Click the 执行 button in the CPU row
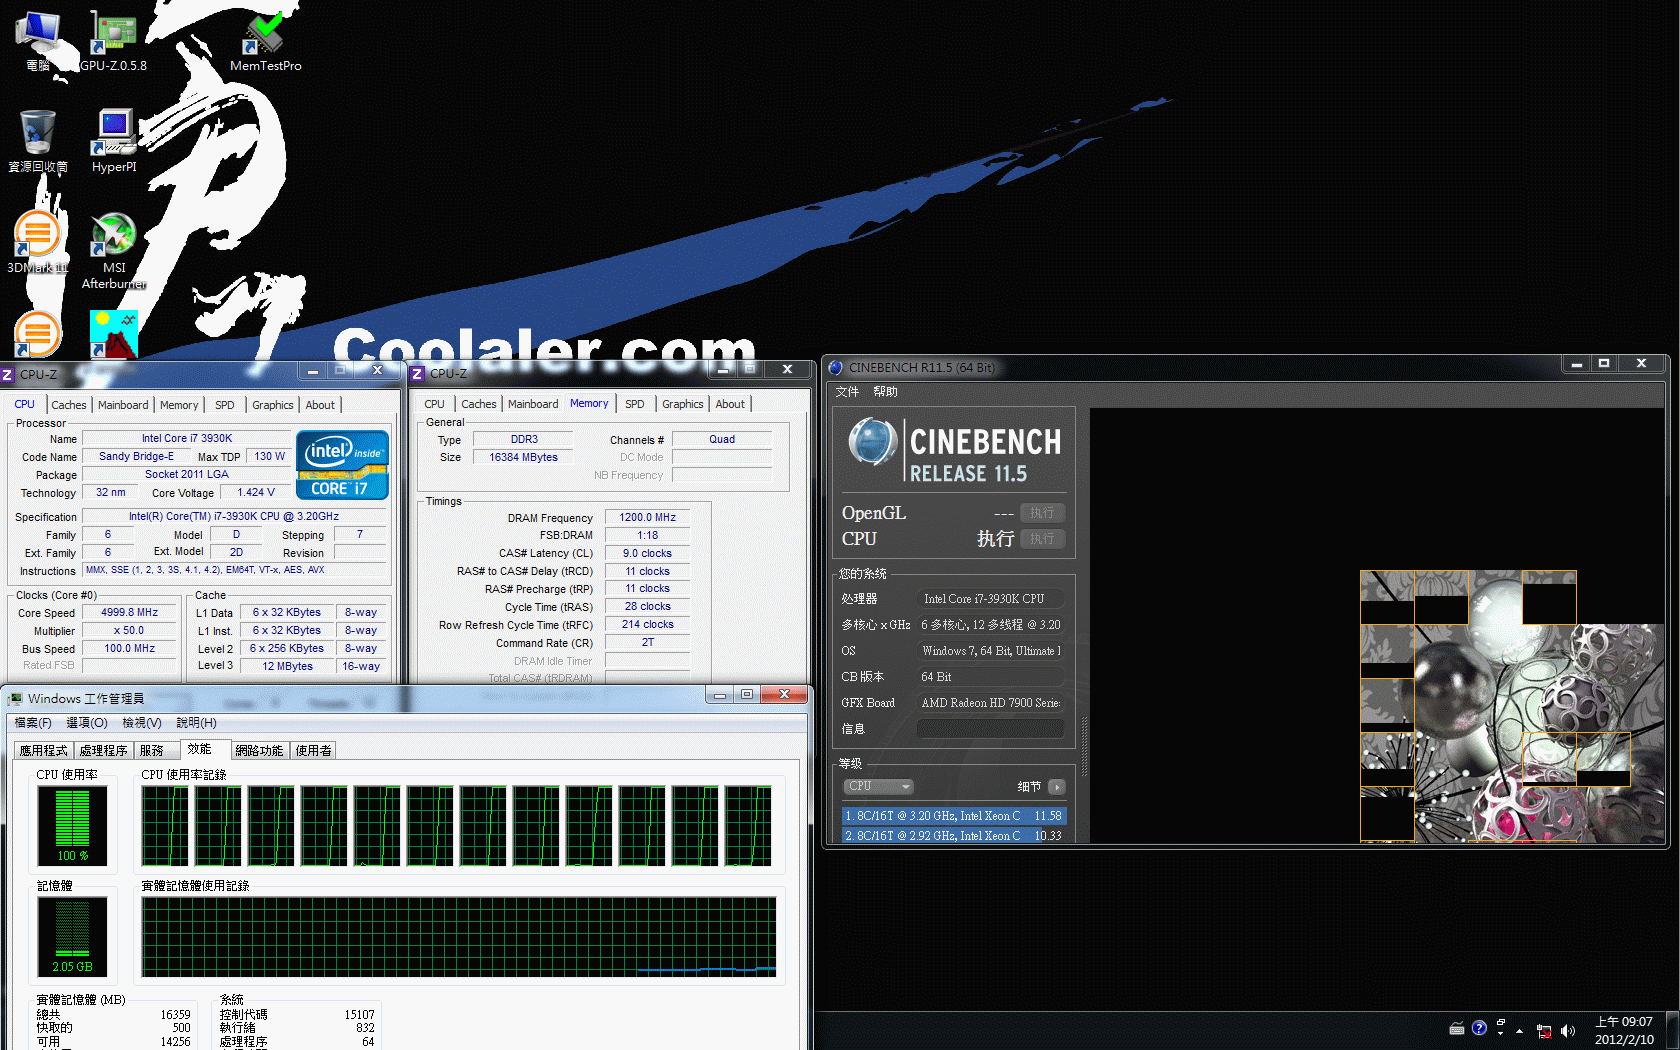Screen dimensions: 1680x1050 (1042, 538)
